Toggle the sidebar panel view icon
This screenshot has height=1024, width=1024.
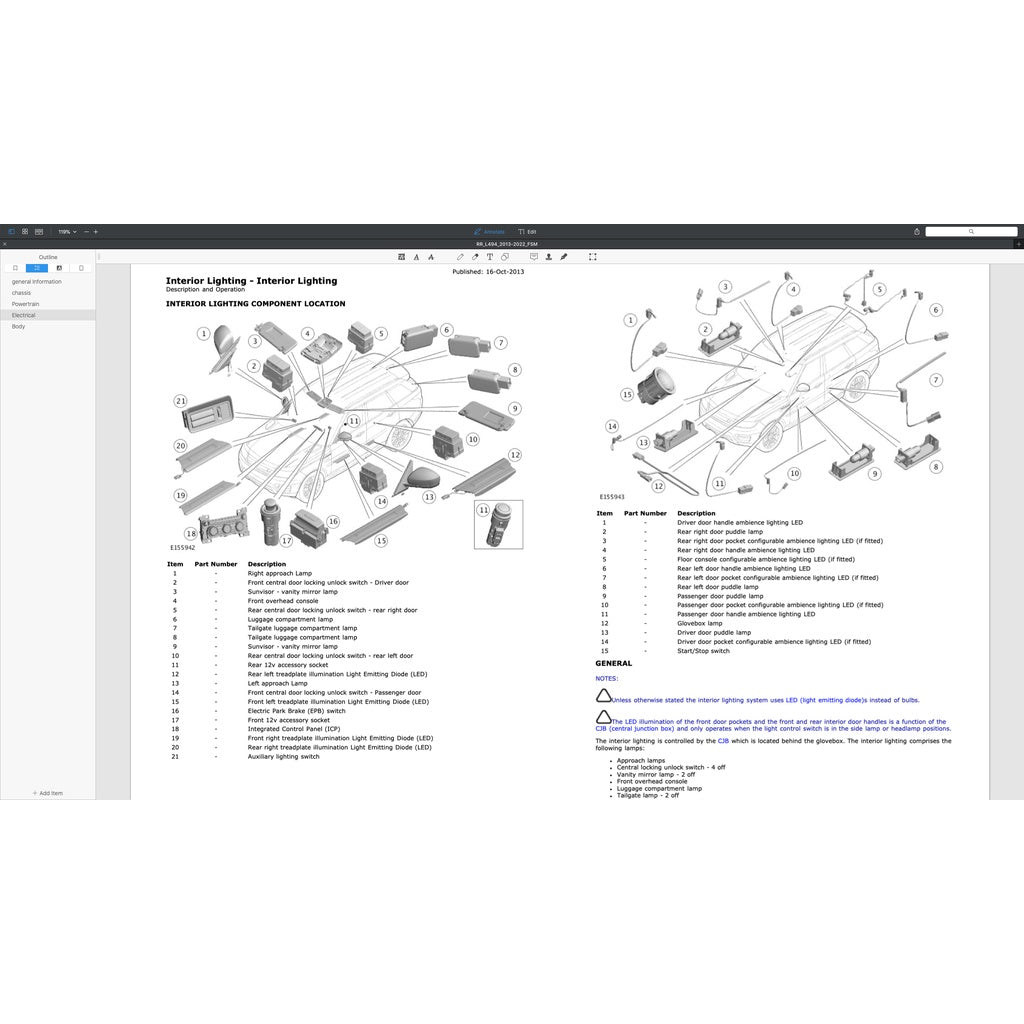tap(11, 232)
